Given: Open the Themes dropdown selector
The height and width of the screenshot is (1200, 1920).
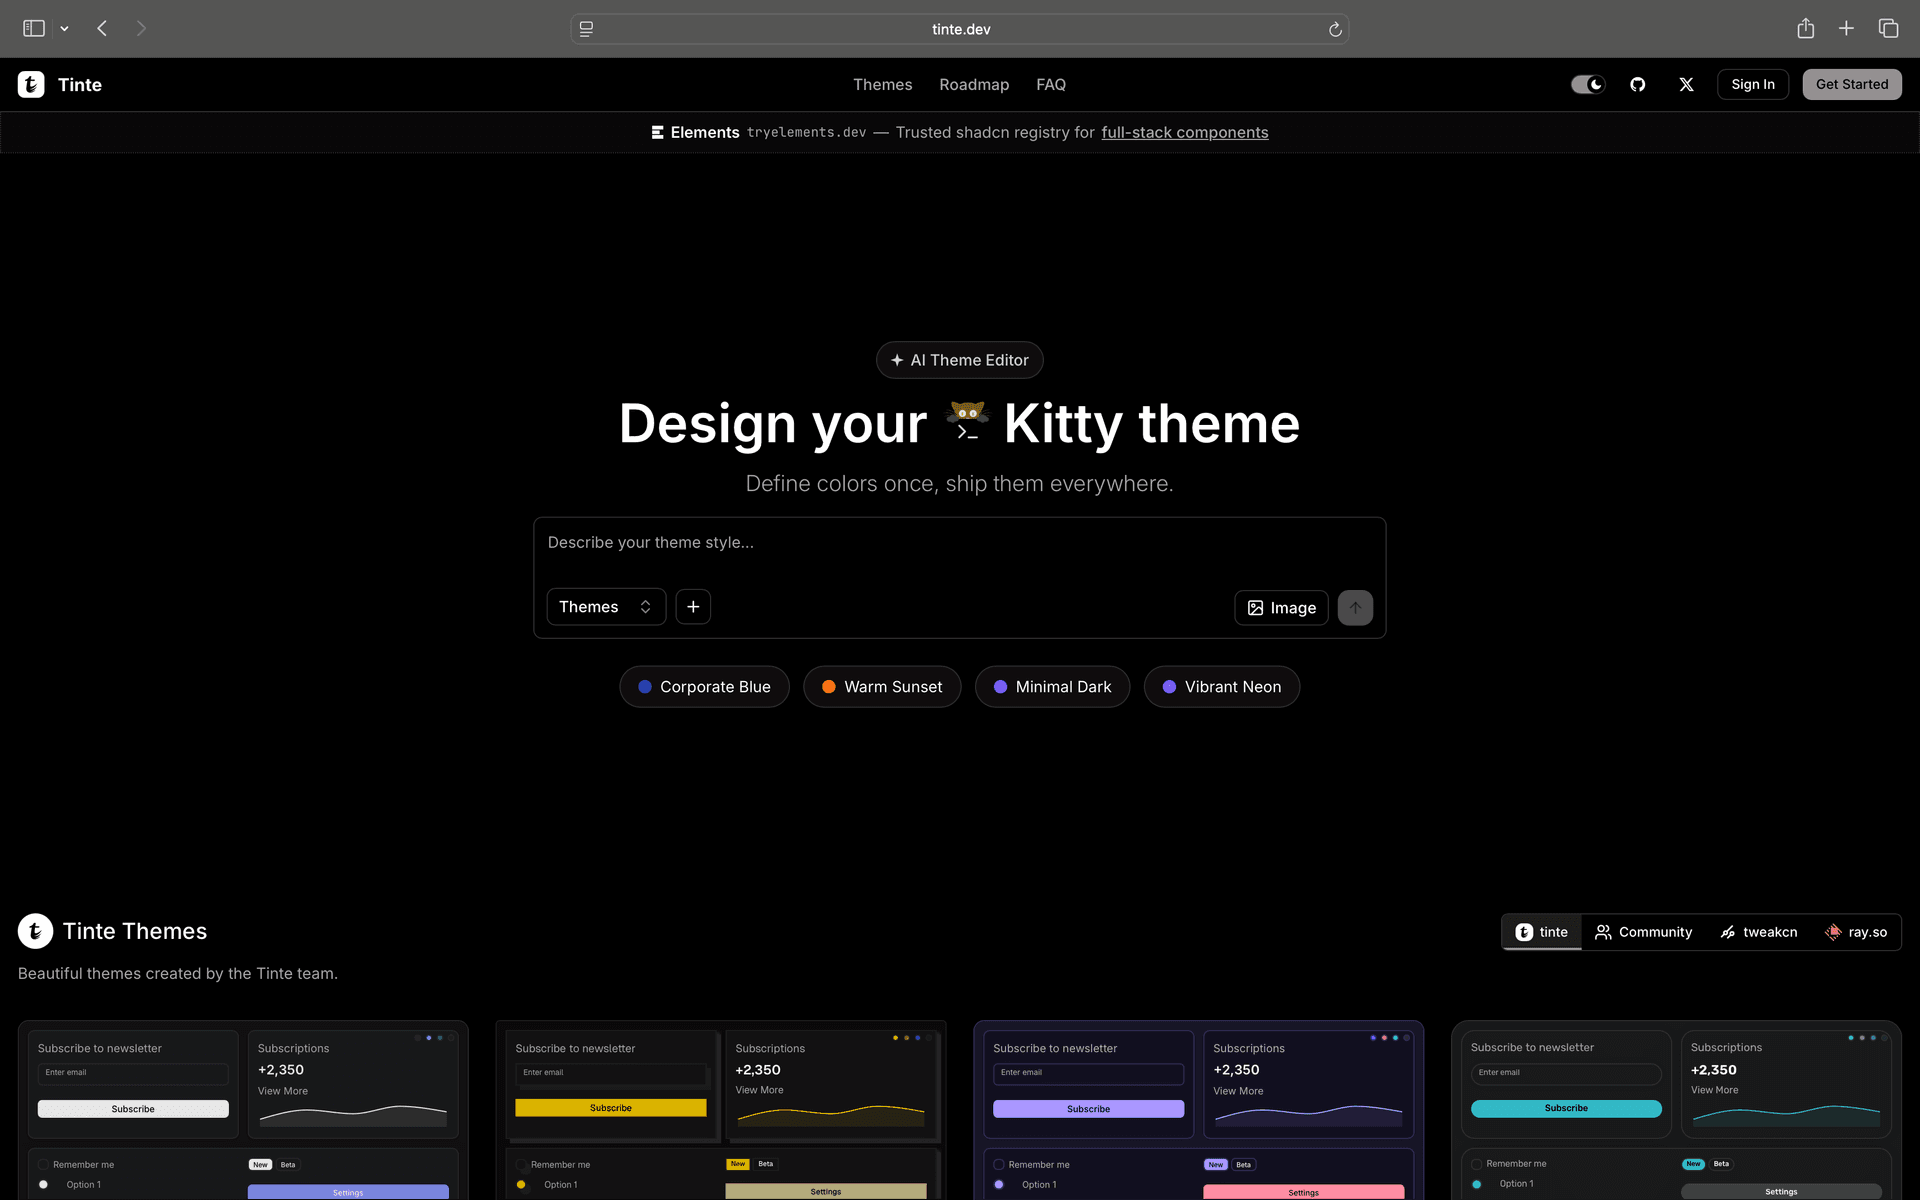Looking at the screenshot, I should coord(605,607).
